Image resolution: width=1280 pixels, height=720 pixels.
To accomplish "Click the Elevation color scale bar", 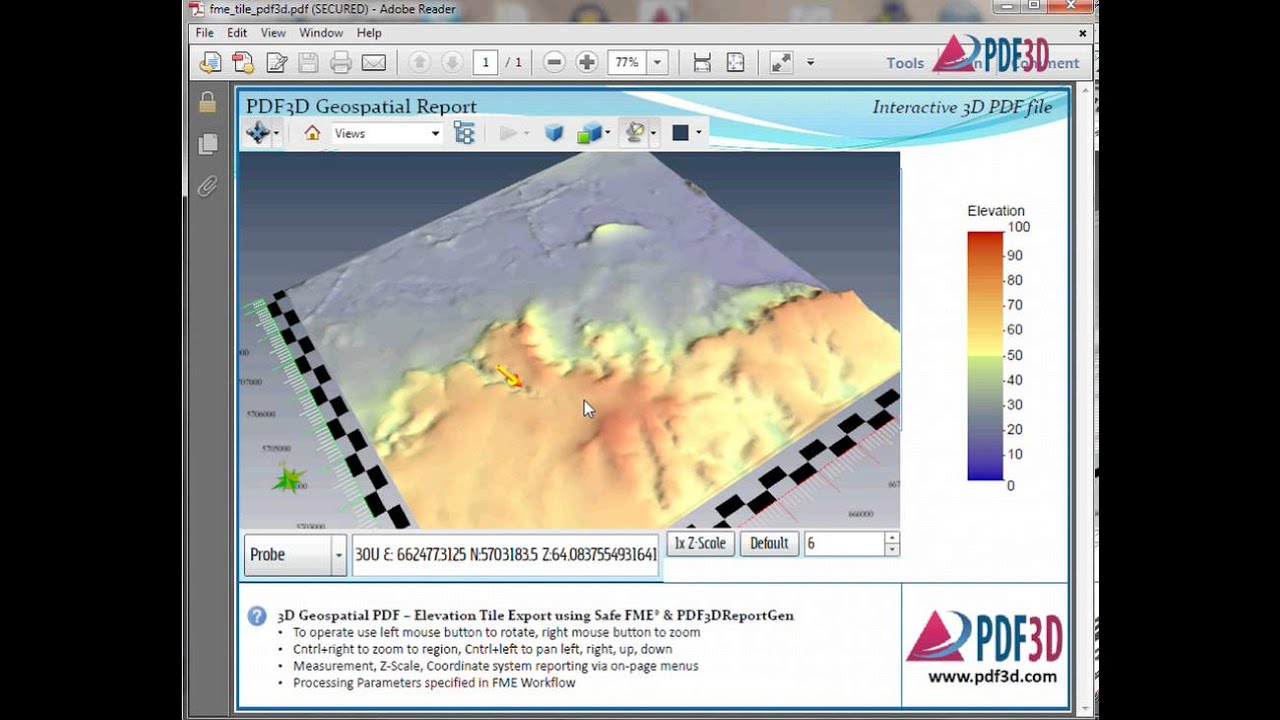I will [x=985, y=356].
